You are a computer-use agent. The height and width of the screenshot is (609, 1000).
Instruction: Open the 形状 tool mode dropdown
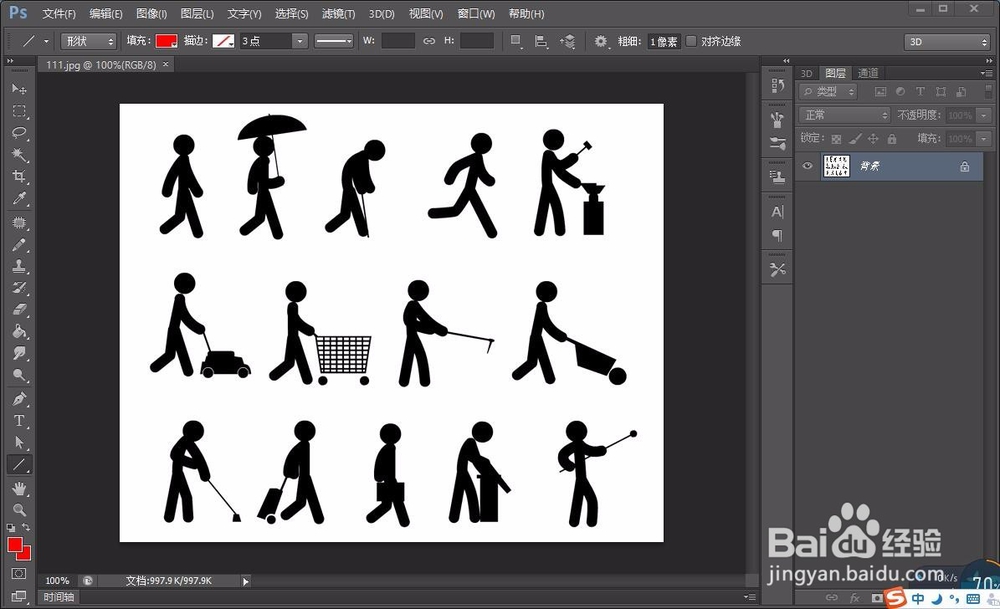click(x=89, y=41)
